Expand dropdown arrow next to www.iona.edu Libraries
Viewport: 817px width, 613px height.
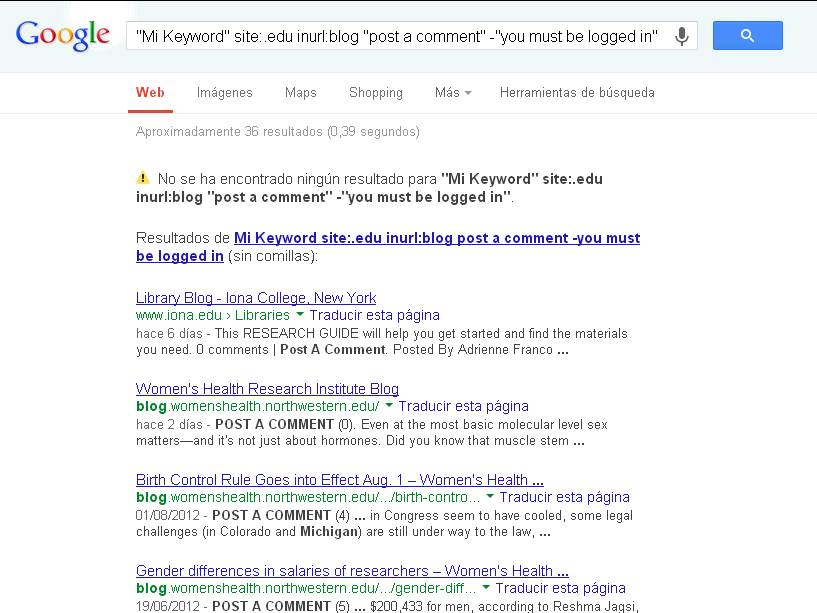[x=300, y=314]
